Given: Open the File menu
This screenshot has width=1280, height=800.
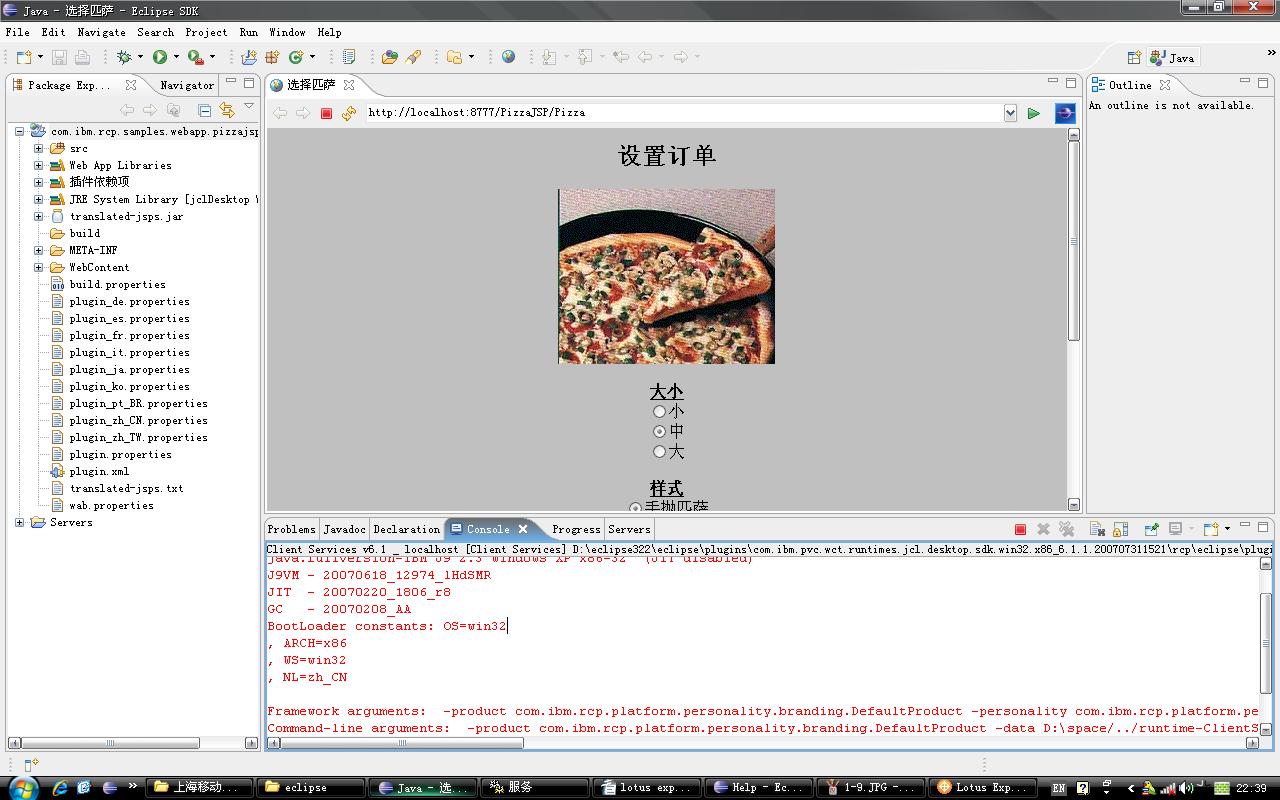Looking at the screenshot, I should tap(17, 32).
